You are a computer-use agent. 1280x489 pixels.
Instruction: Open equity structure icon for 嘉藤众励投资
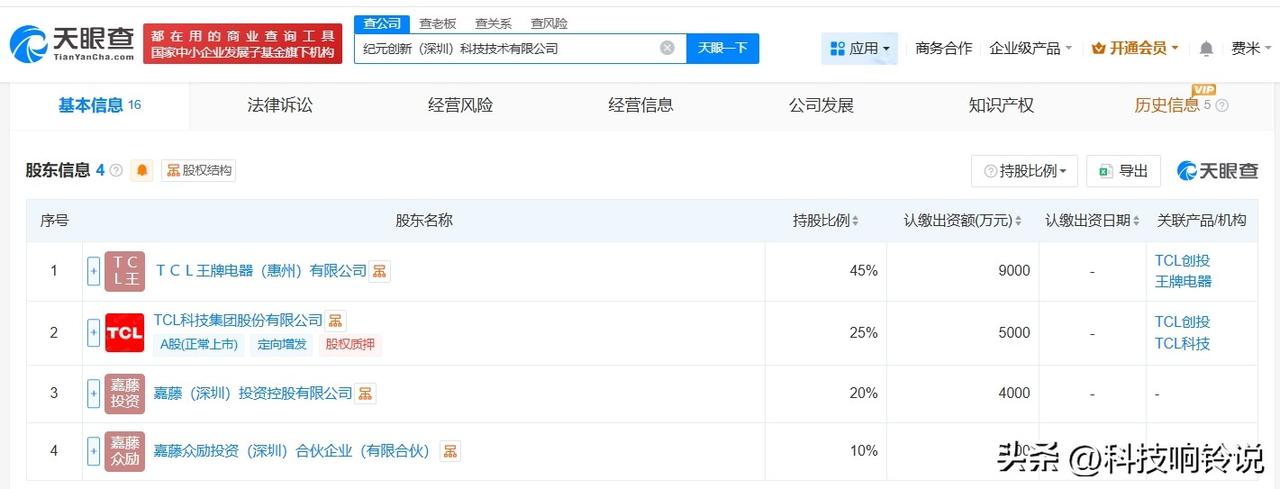[450, 451]
